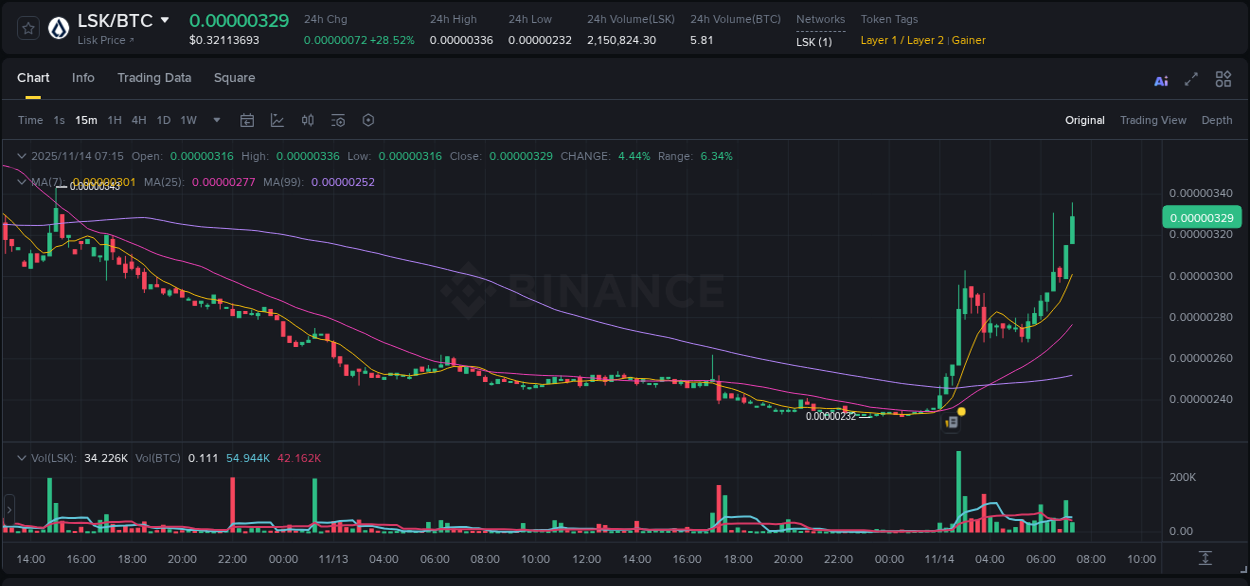Screen dimensions: 1250x586
Task: Open the date range calendar picker
Action: coord(247,120)
